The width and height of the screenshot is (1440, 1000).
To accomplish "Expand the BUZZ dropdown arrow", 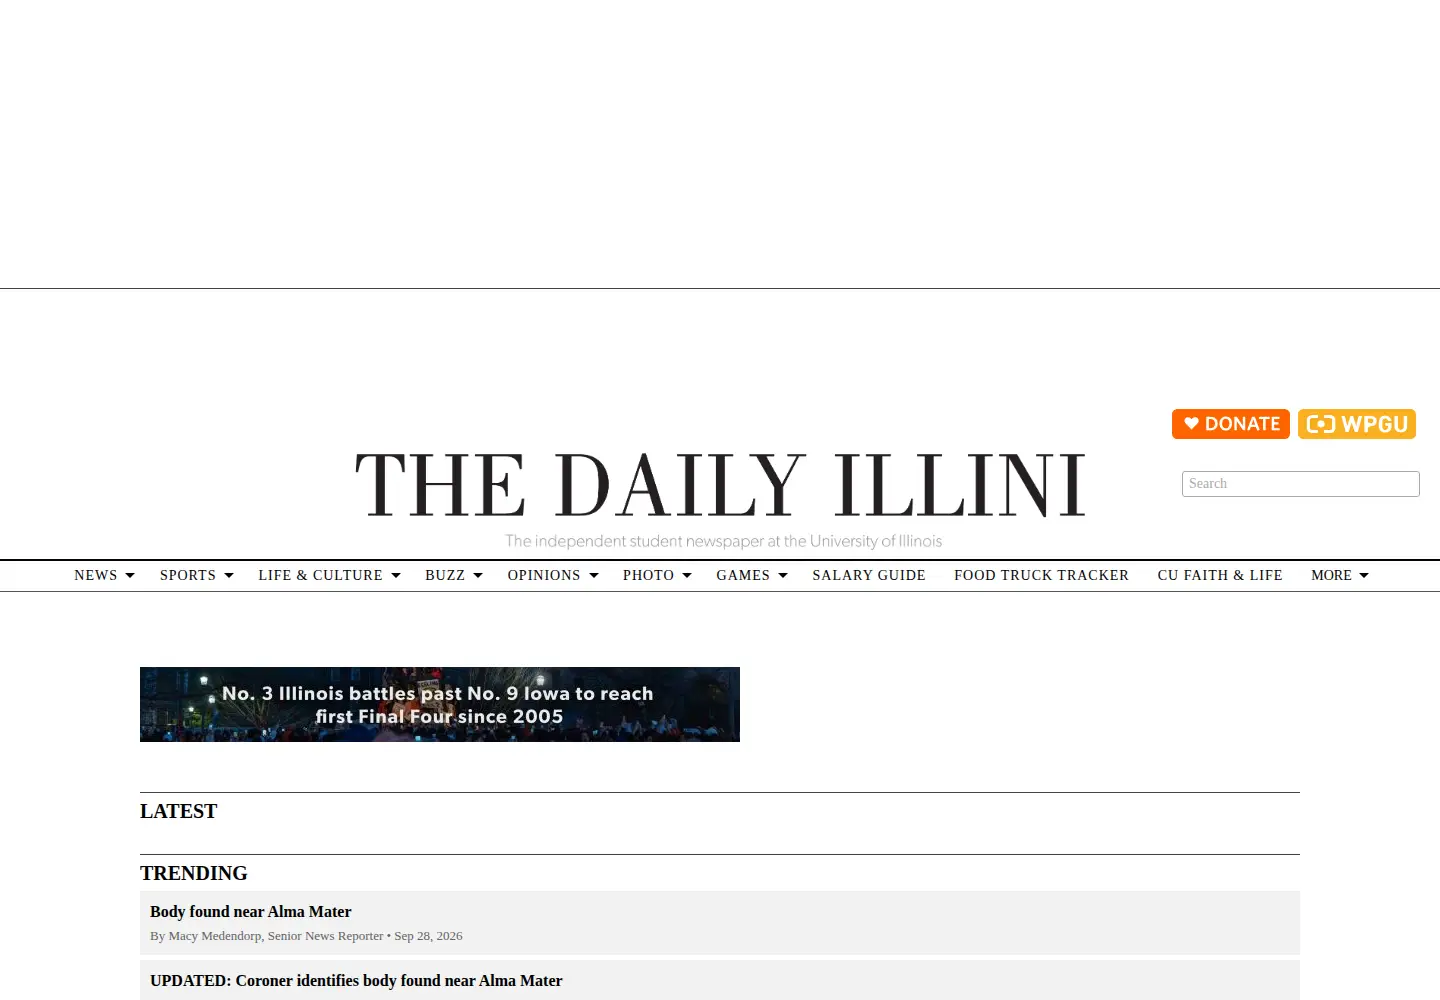I will tap(478, 576).
